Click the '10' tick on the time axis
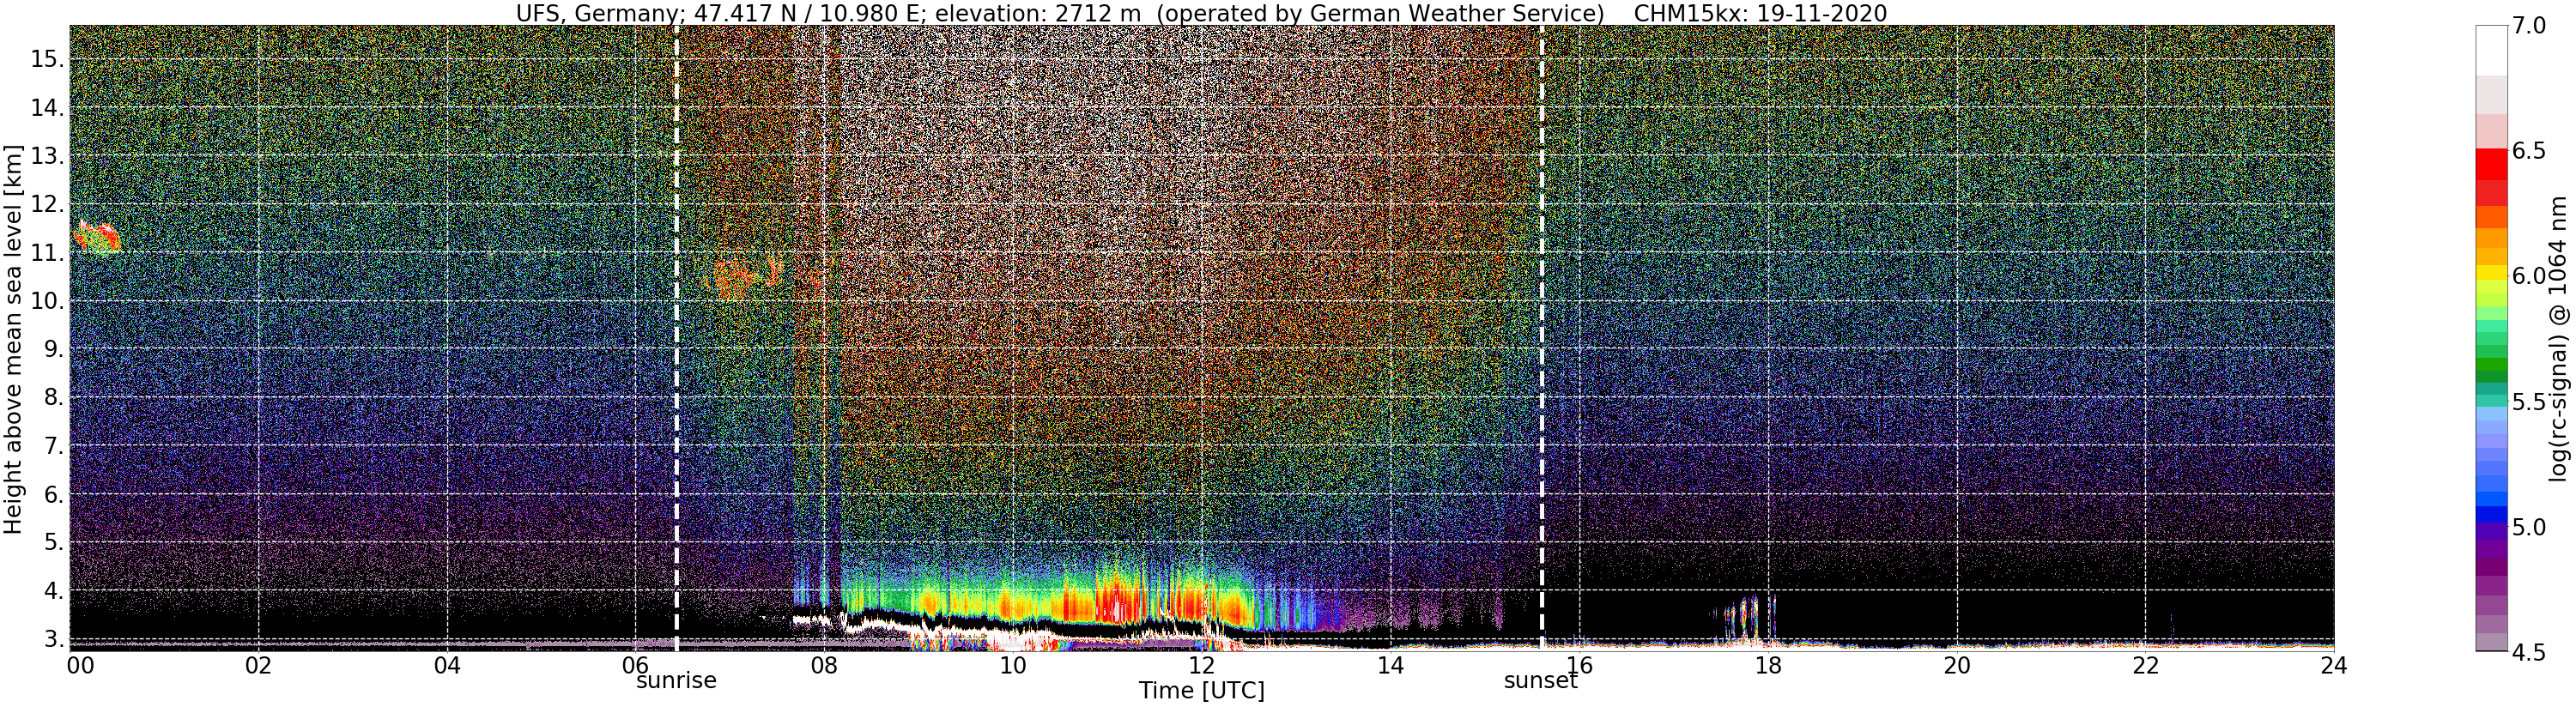The height and width of the screenshot is (707, 2576). click(1013, 665)
